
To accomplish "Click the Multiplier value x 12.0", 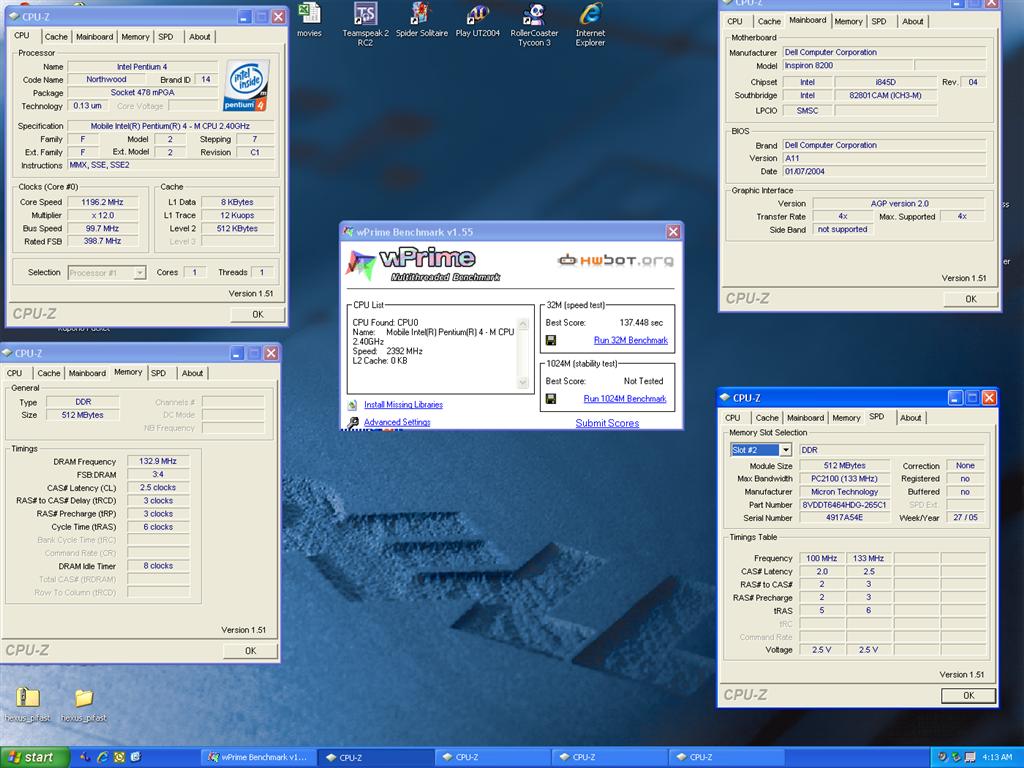I will coord(102,215).
